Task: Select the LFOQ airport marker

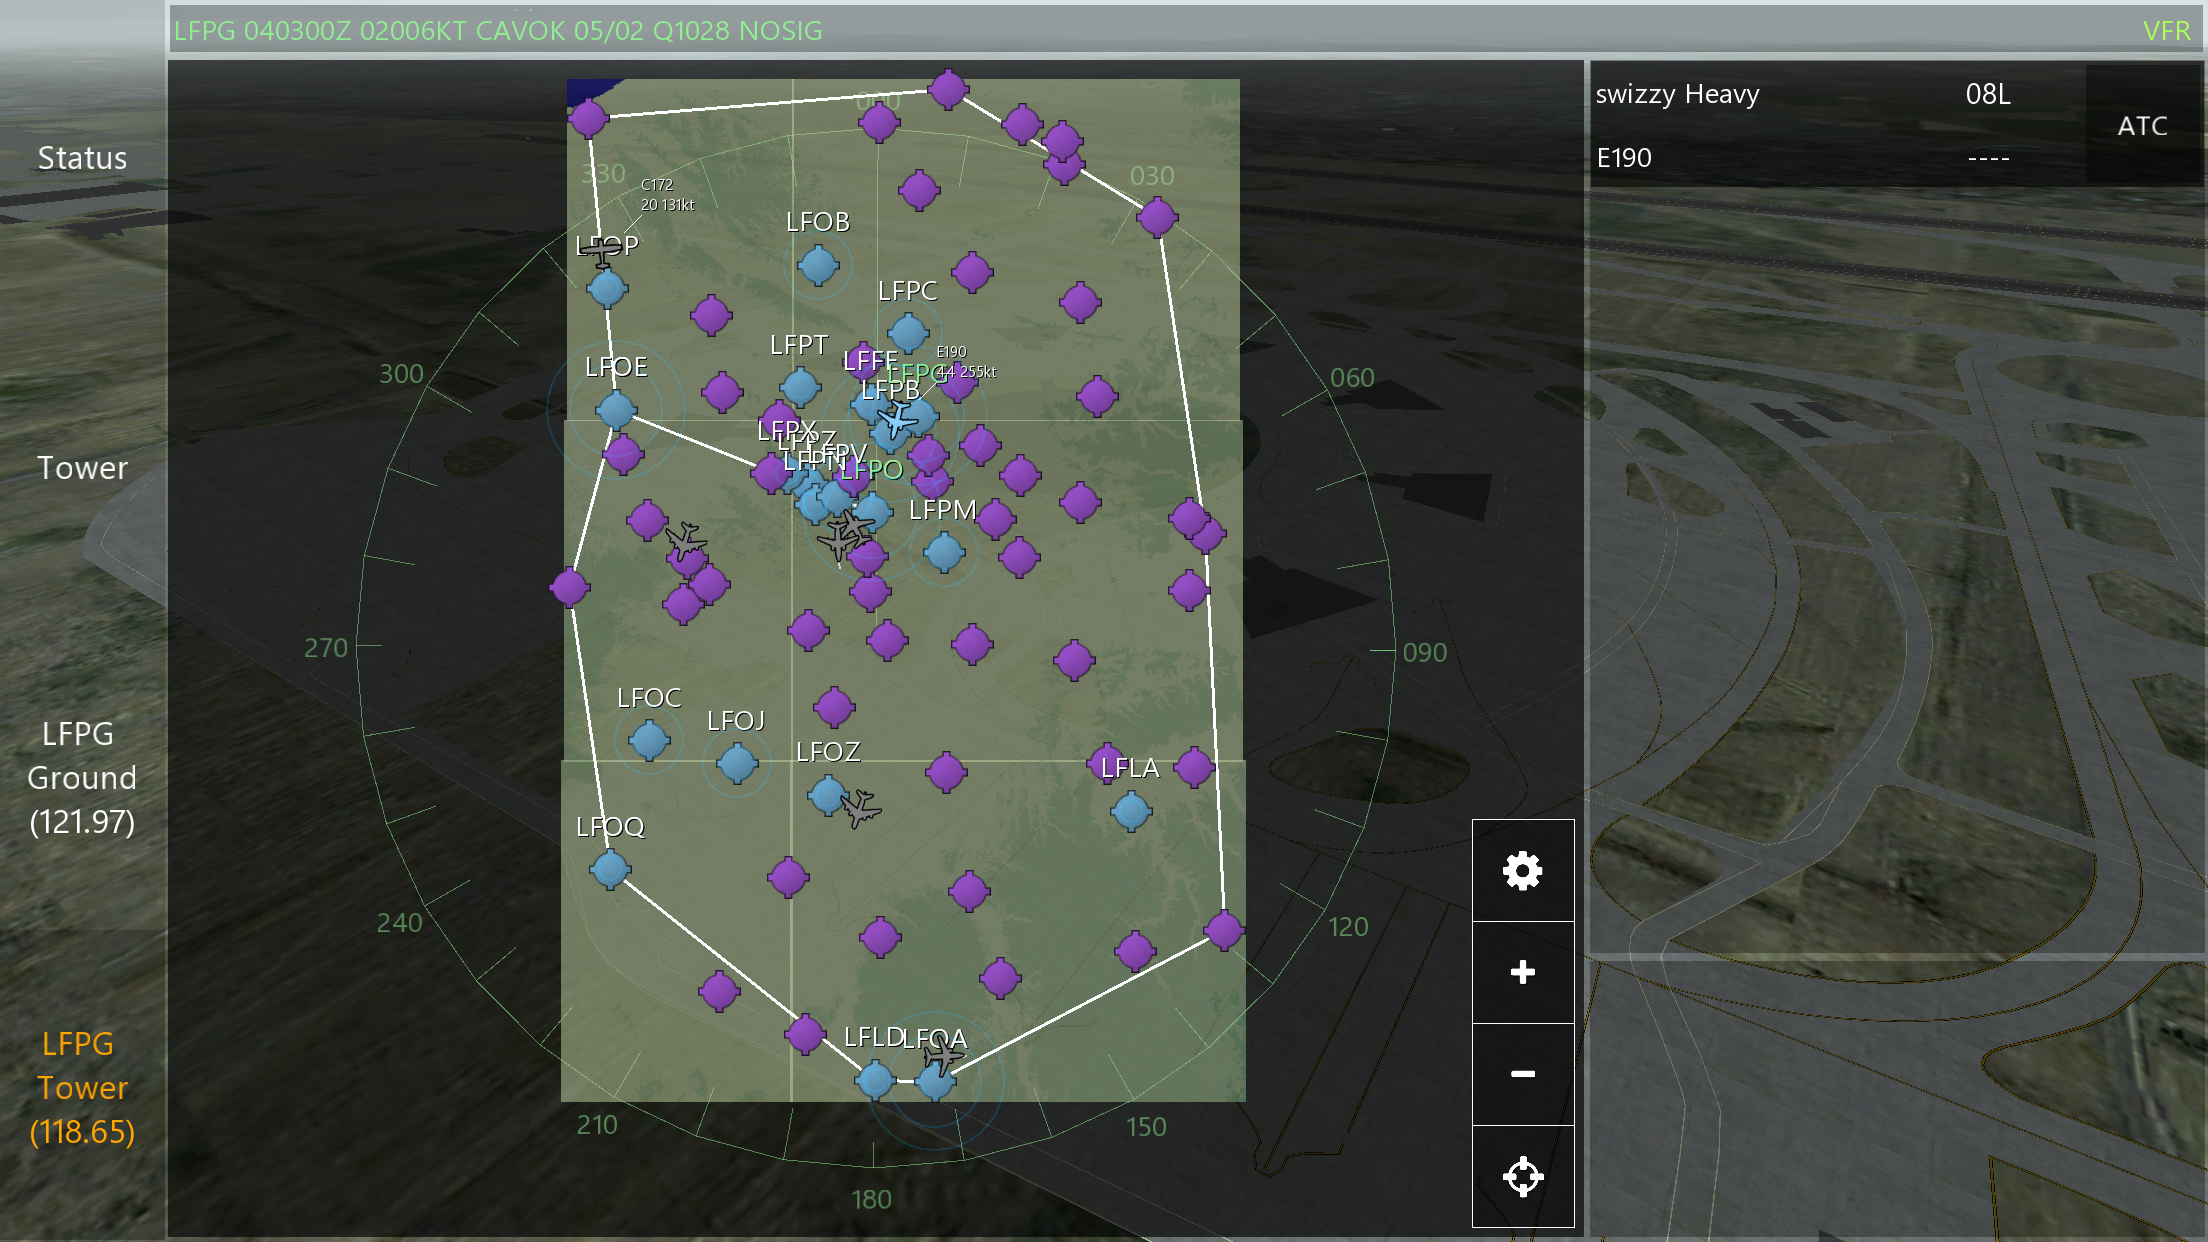Action: [610, 869]
